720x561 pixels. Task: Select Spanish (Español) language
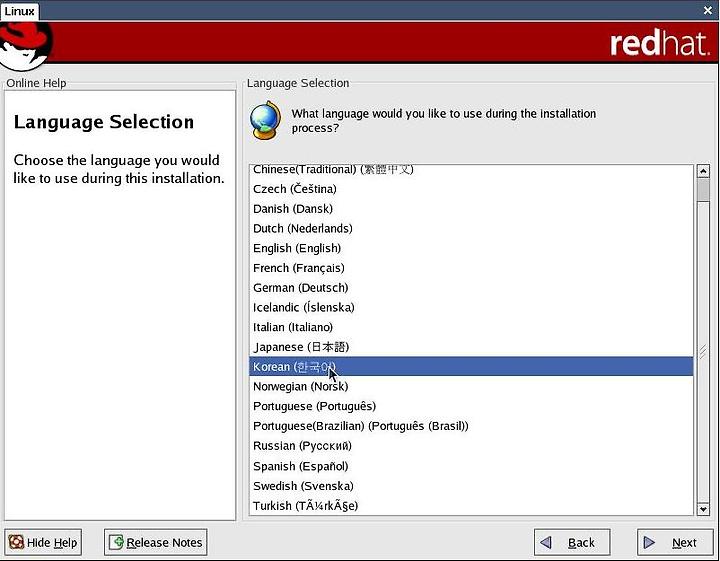[x=471, y=466]
